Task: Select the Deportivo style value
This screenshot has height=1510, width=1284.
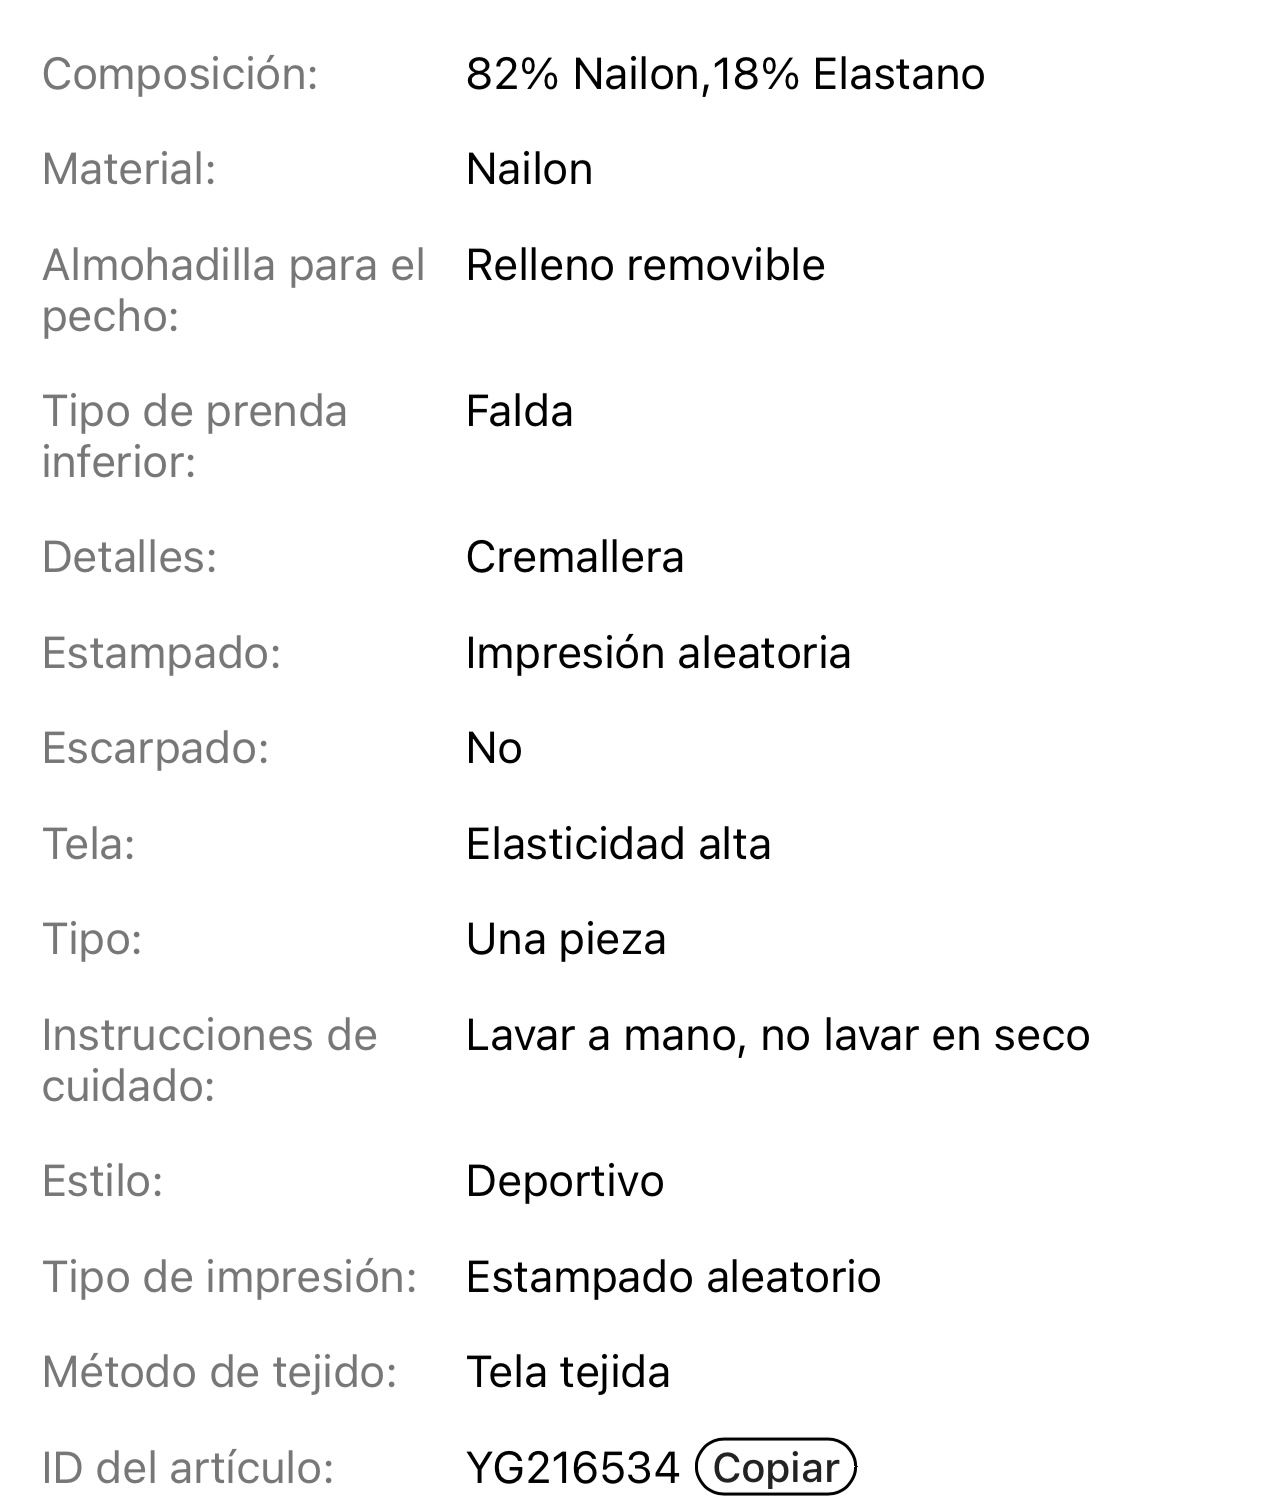Action: click(x=564, y=1181)
